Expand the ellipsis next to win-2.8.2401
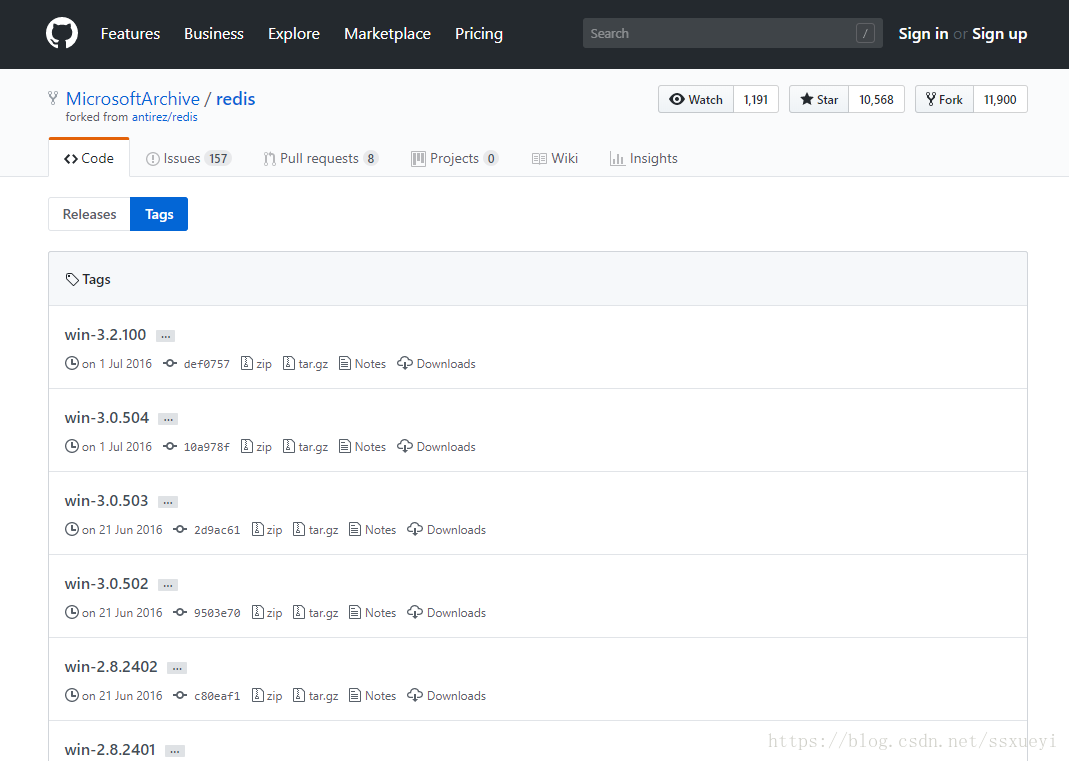This screenshot has width=1069, height=761. 175,751
